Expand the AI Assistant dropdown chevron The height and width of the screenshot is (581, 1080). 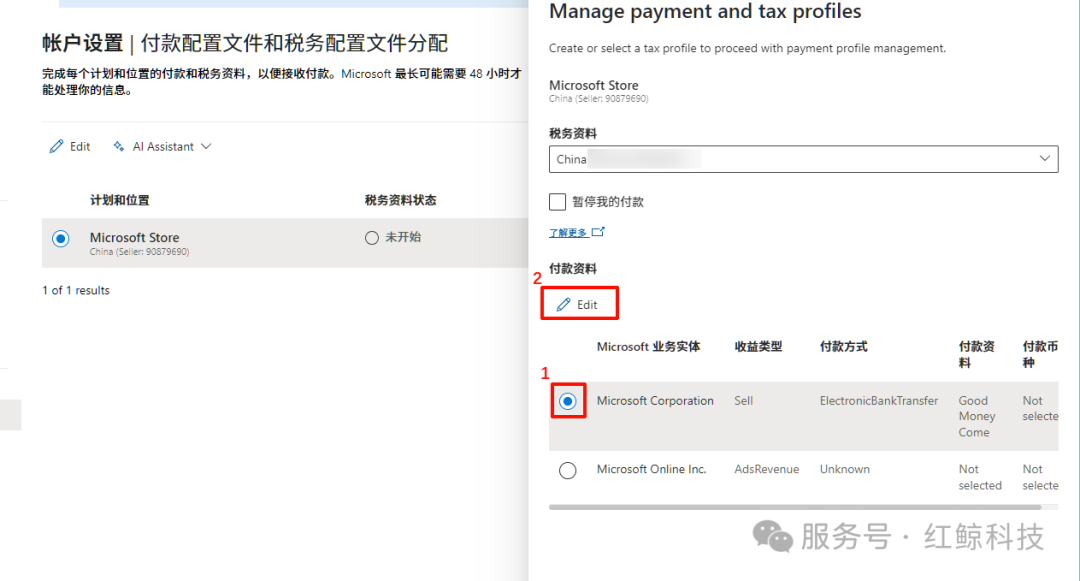[x=206, y=147]
